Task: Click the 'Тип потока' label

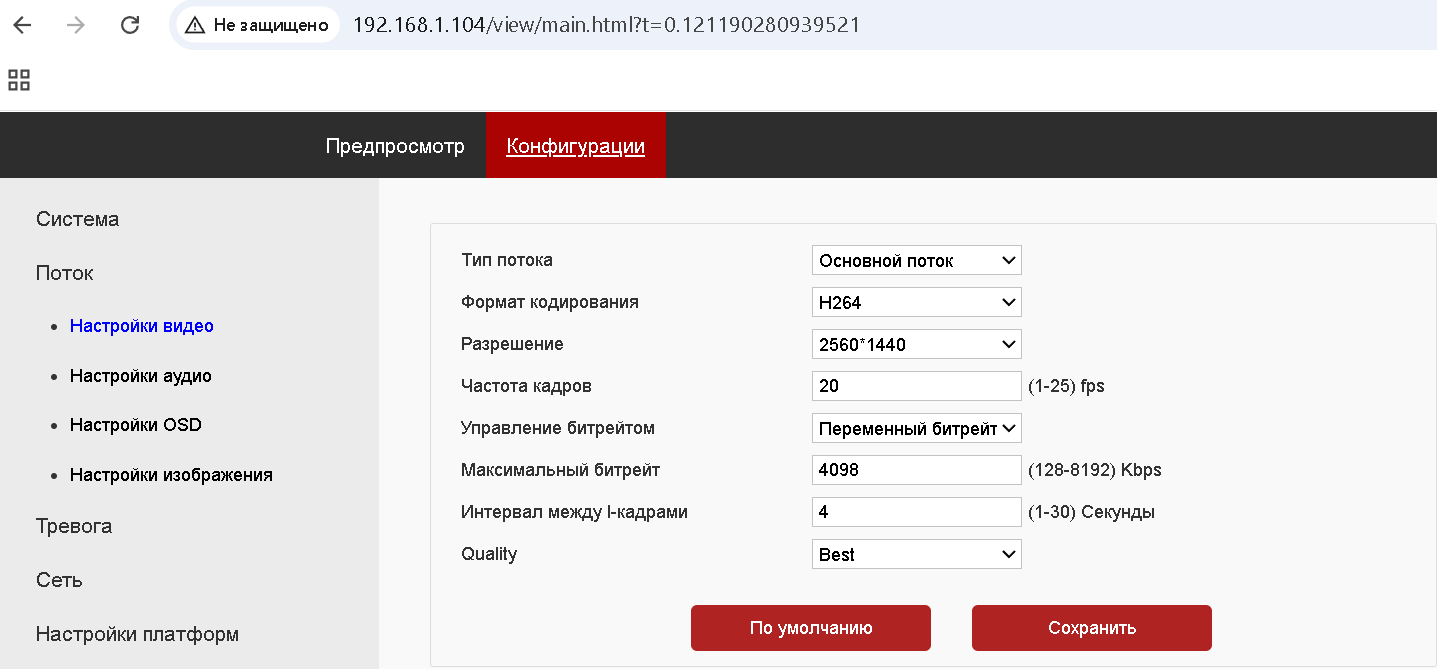Action: tap(507, 260)
